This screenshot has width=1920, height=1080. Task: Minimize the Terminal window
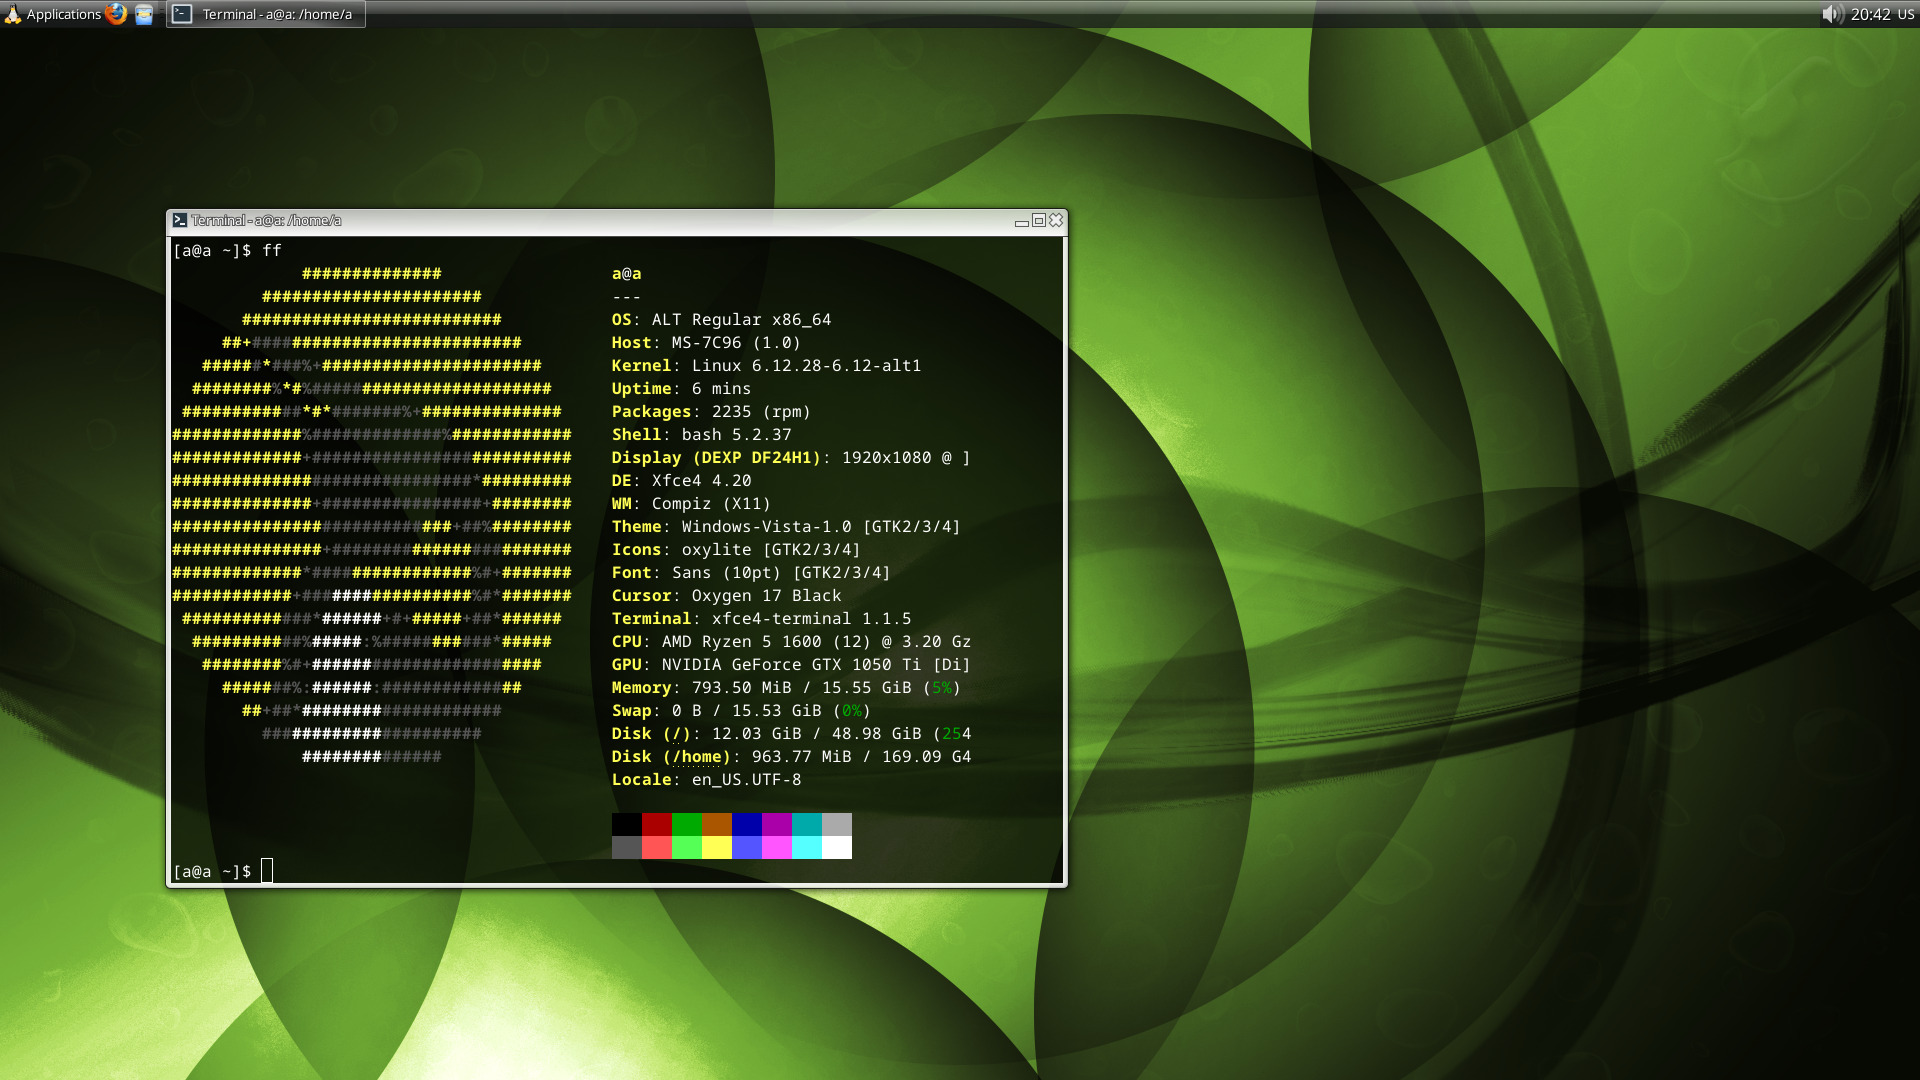pyautogui.click(x=1021, y=221)
